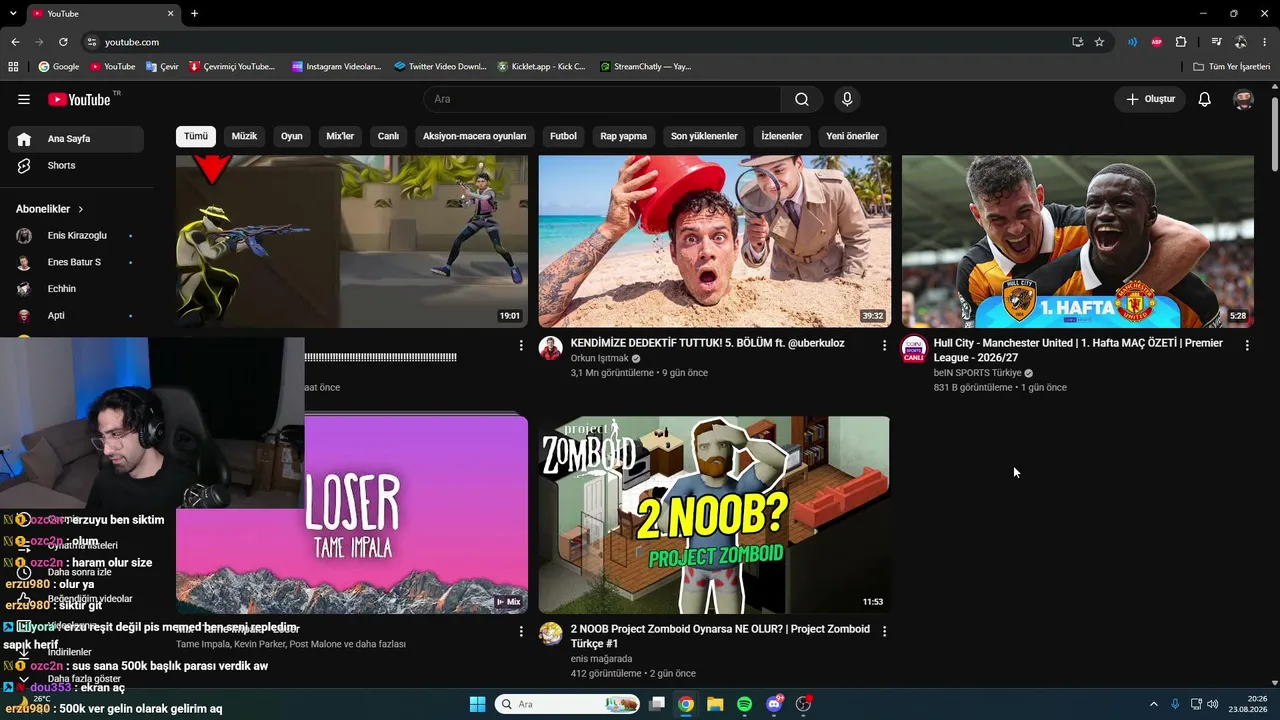1280x720 pixels.
Task: Play the 2 NOOB Project Zomboid thumbnail
Action: (x=714, y=515)
